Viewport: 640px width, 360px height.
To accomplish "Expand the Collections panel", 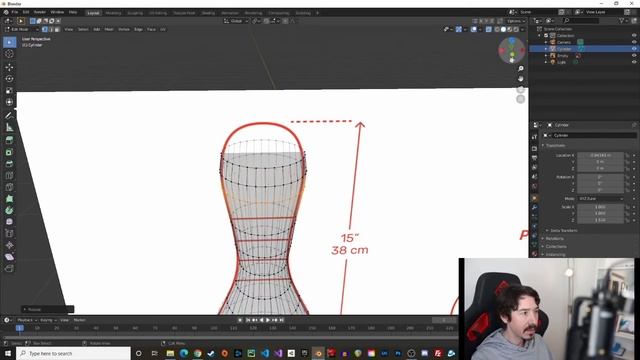I will (x=554, y=247).
